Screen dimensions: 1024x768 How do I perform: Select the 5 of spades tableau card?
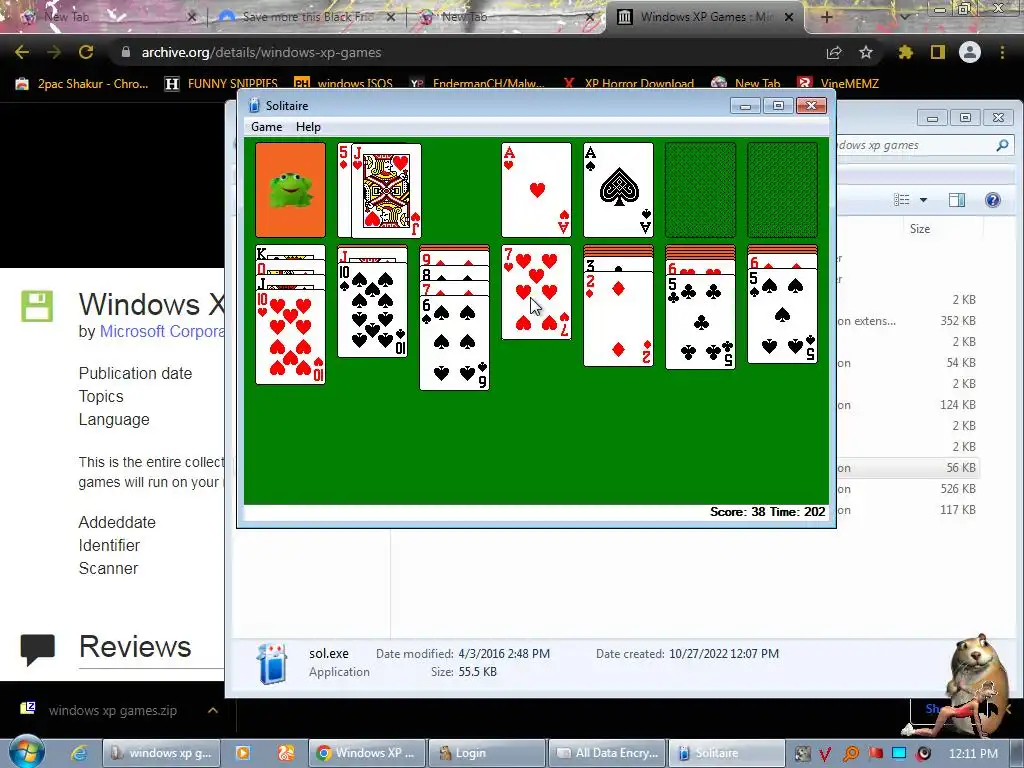(782, 316)
